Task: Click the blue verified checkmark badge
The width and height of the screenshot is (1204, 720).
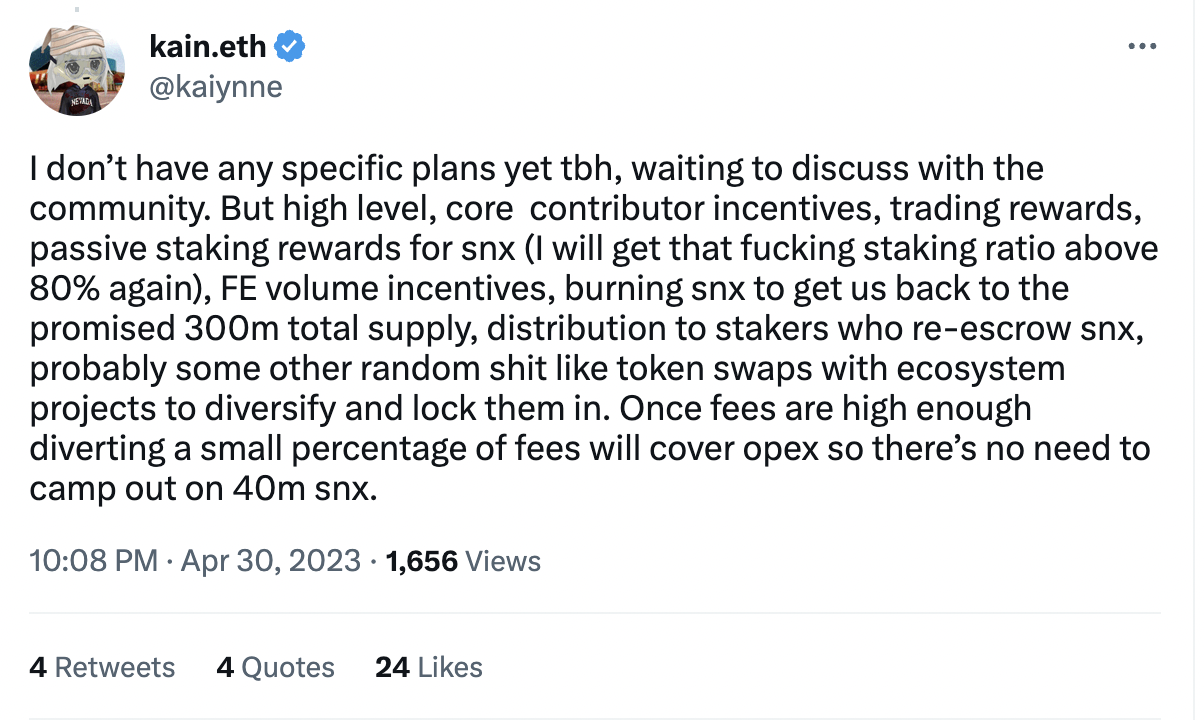Action: point(290,46)
